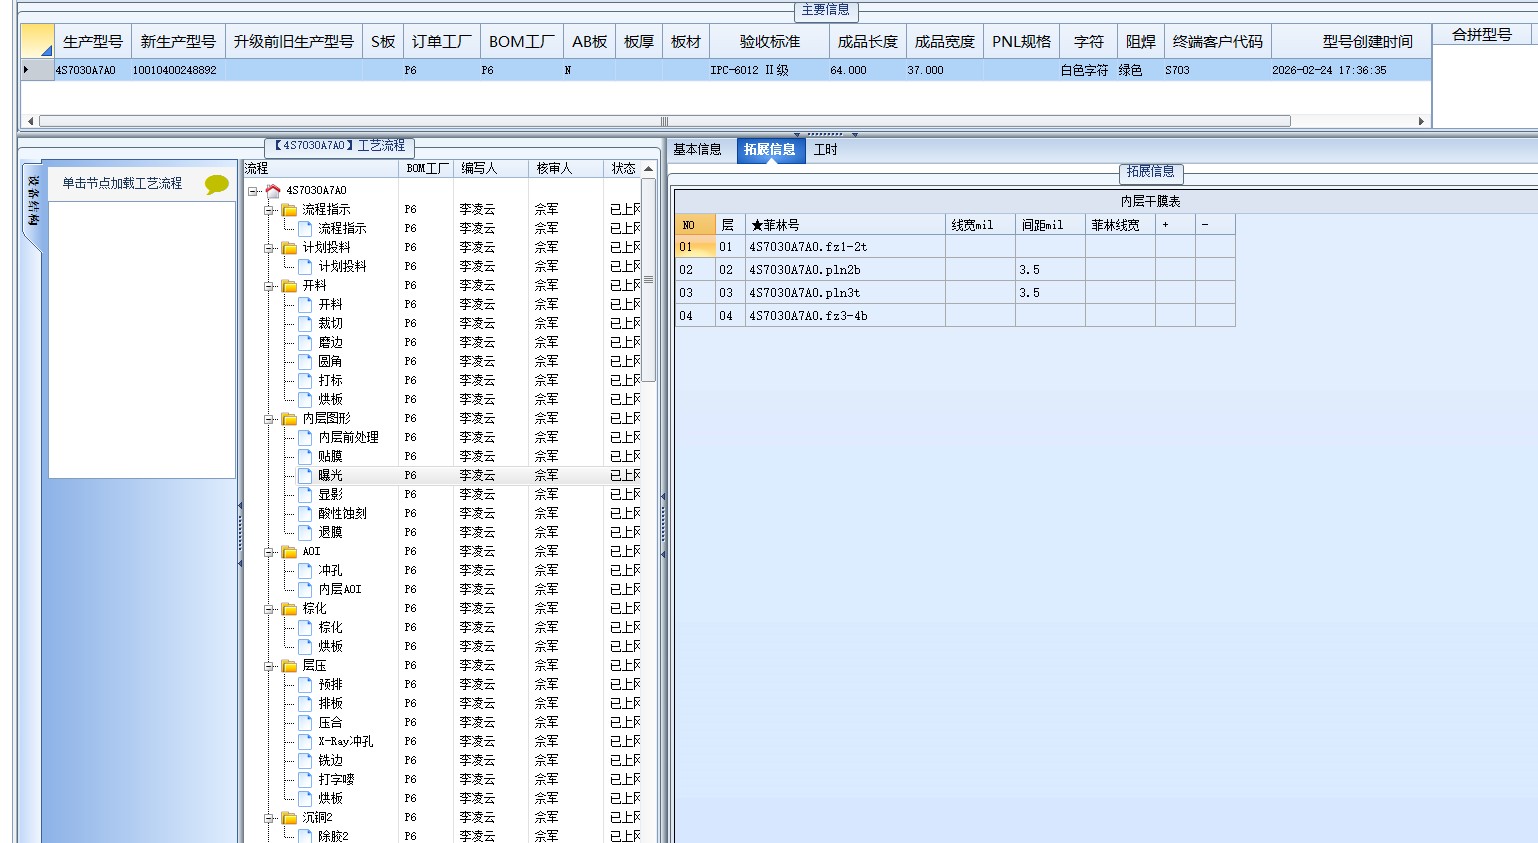The image size is (1538, 843).
Task: Click the document icon for 显影
Action: (x=305, y=495)
